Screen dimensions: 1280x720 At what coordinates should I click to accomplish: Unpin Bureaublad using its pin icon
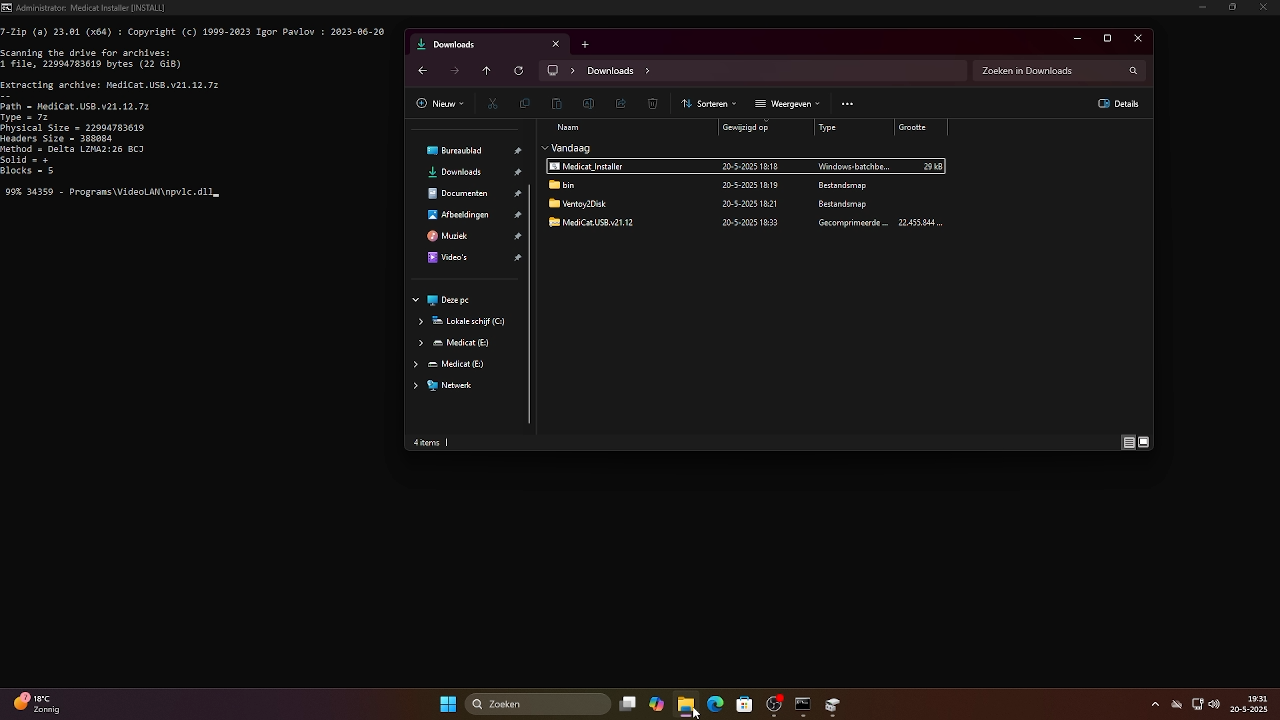(x=518, y=151)
